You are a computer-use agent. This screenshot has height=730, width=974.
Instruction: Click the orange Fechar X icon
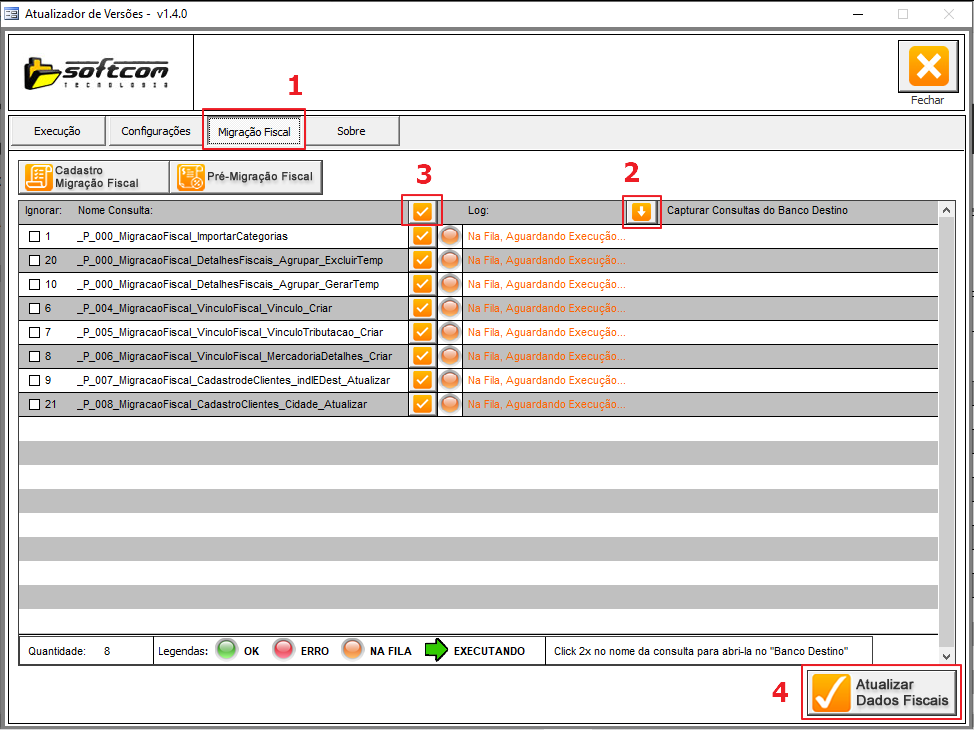927,67
